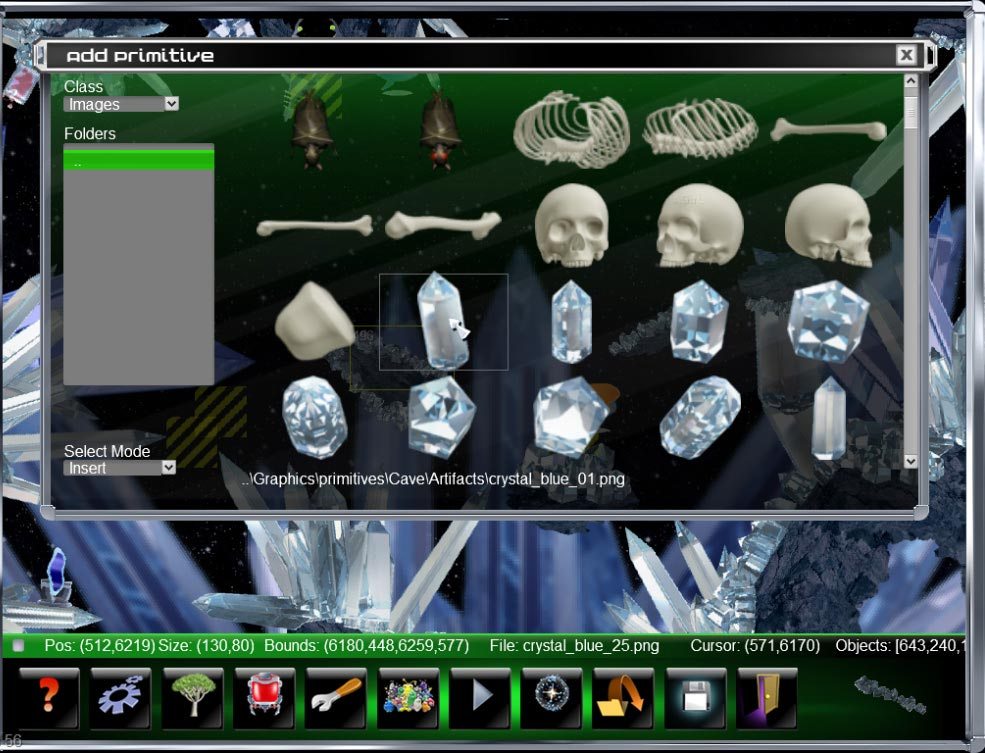Open settings with the blue gear icon
Viewport: 985px width, 753px height.
(x=120, y=698)
